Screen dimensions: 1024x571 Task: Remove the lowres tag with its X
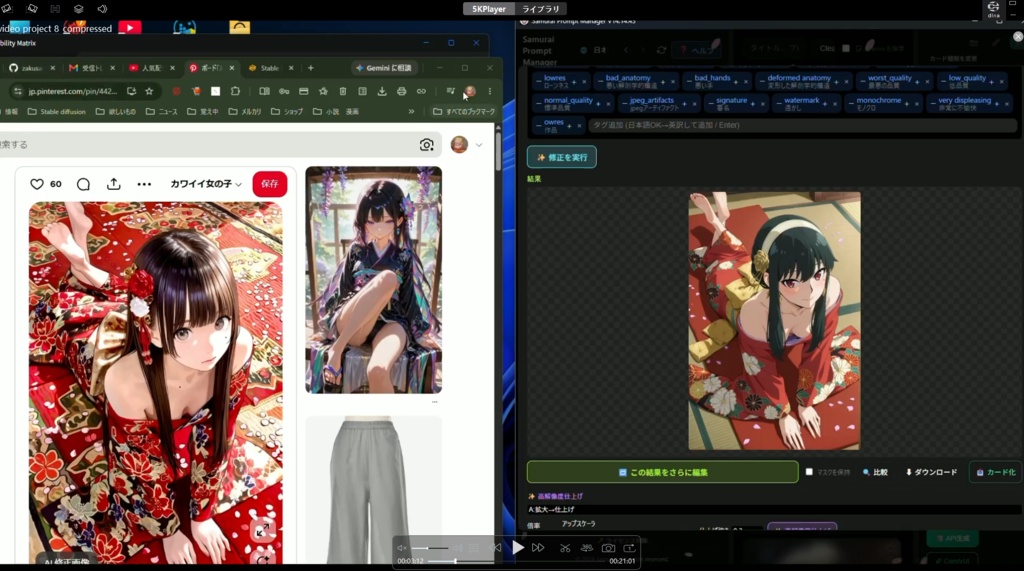click(x=584, y=82)
